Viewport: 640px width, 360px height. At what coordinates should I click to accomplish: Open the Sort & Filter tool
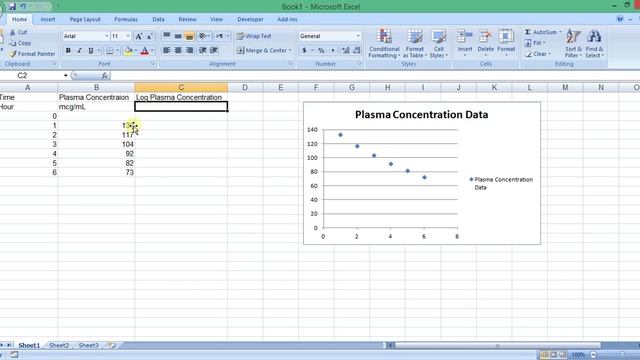573,44
